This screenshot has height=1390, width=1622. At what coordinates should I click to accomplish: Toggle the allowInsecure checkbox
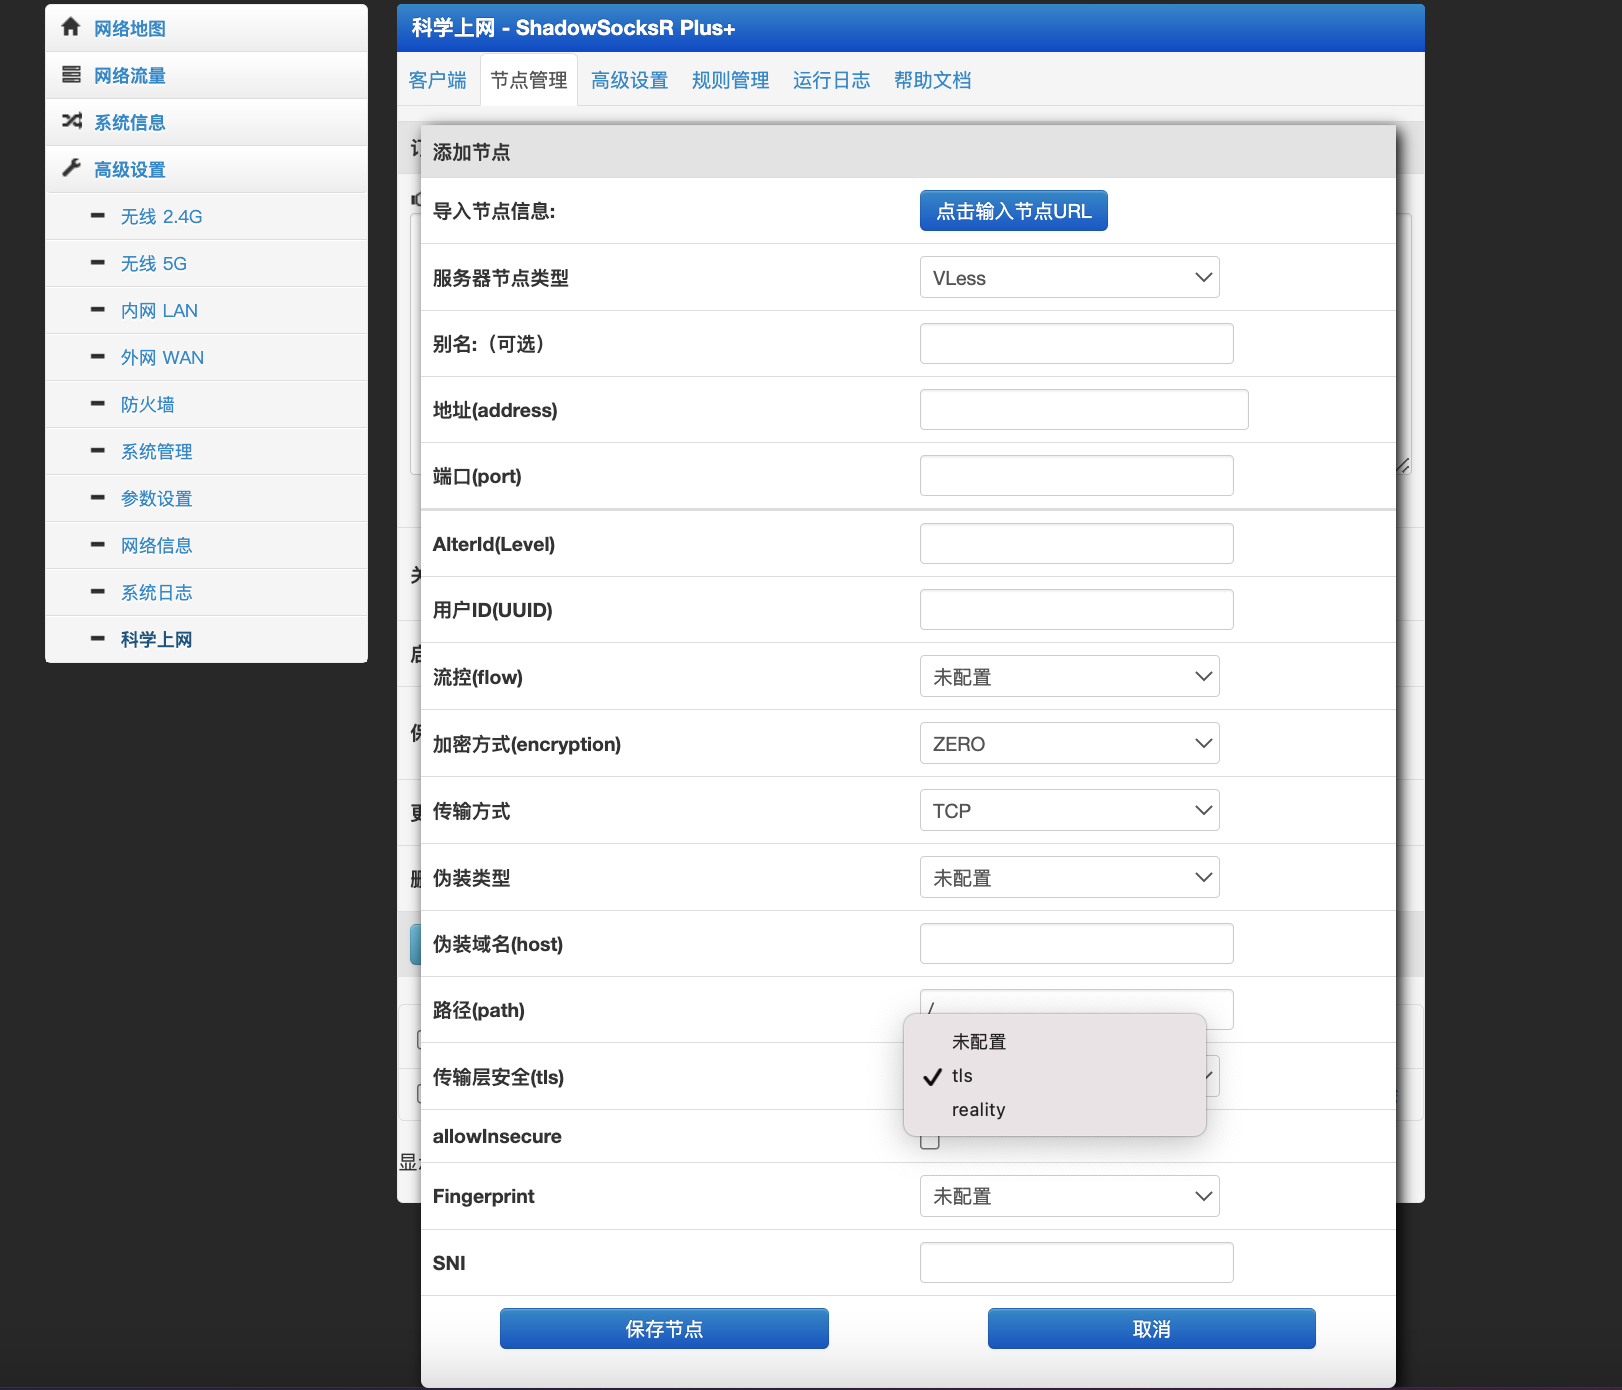[930, 1141]
